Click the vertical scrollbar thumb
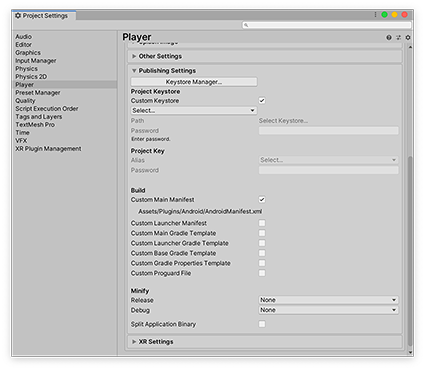425x370 pixels. click(410, 252)
